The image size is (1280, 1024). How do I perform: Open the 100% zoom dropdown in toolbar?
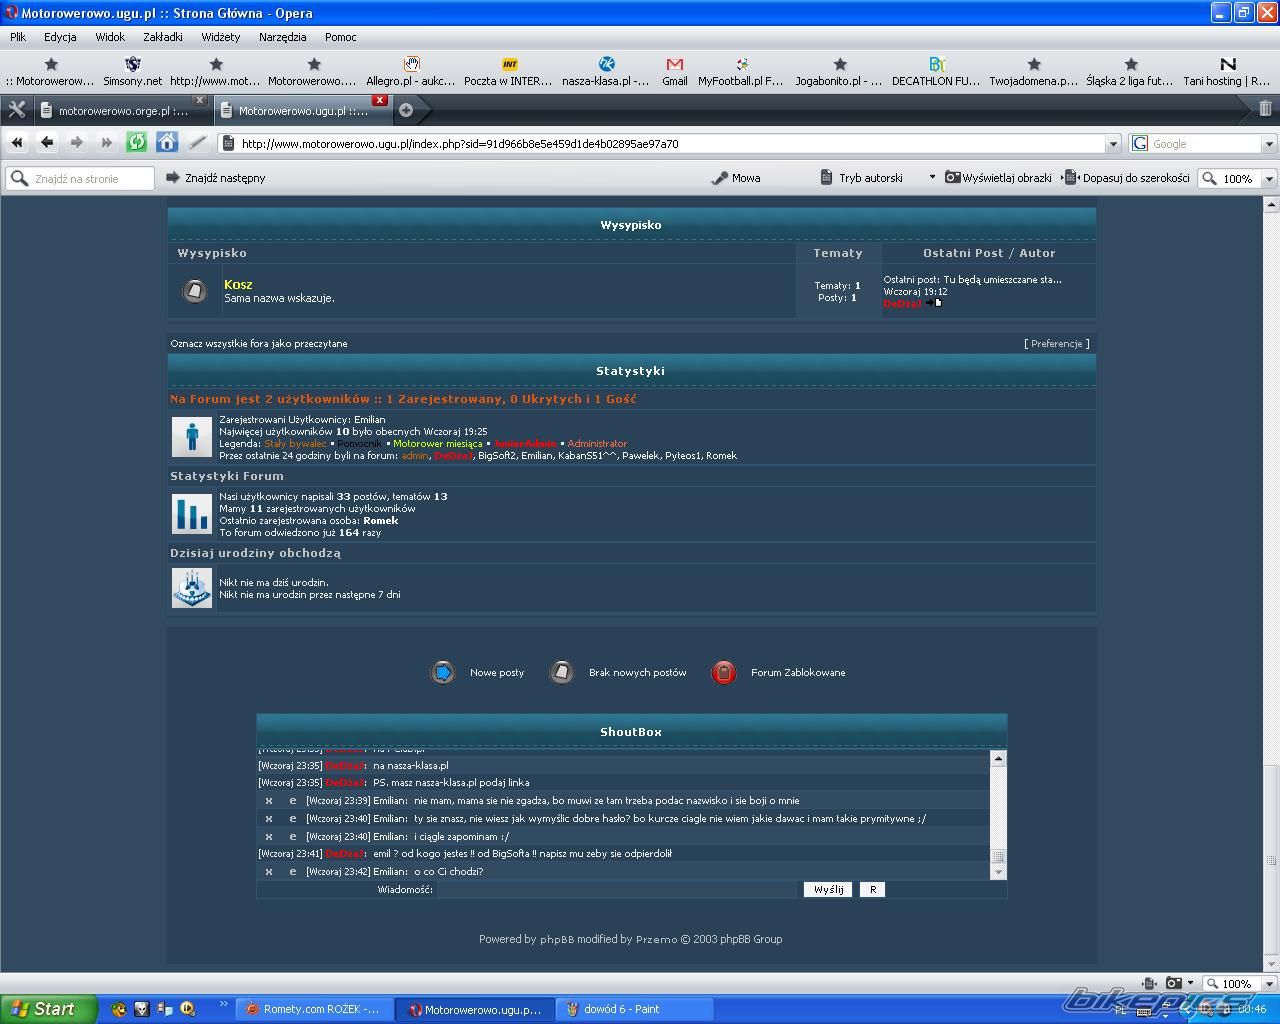pyautogui.click(x=1269, y=179)
